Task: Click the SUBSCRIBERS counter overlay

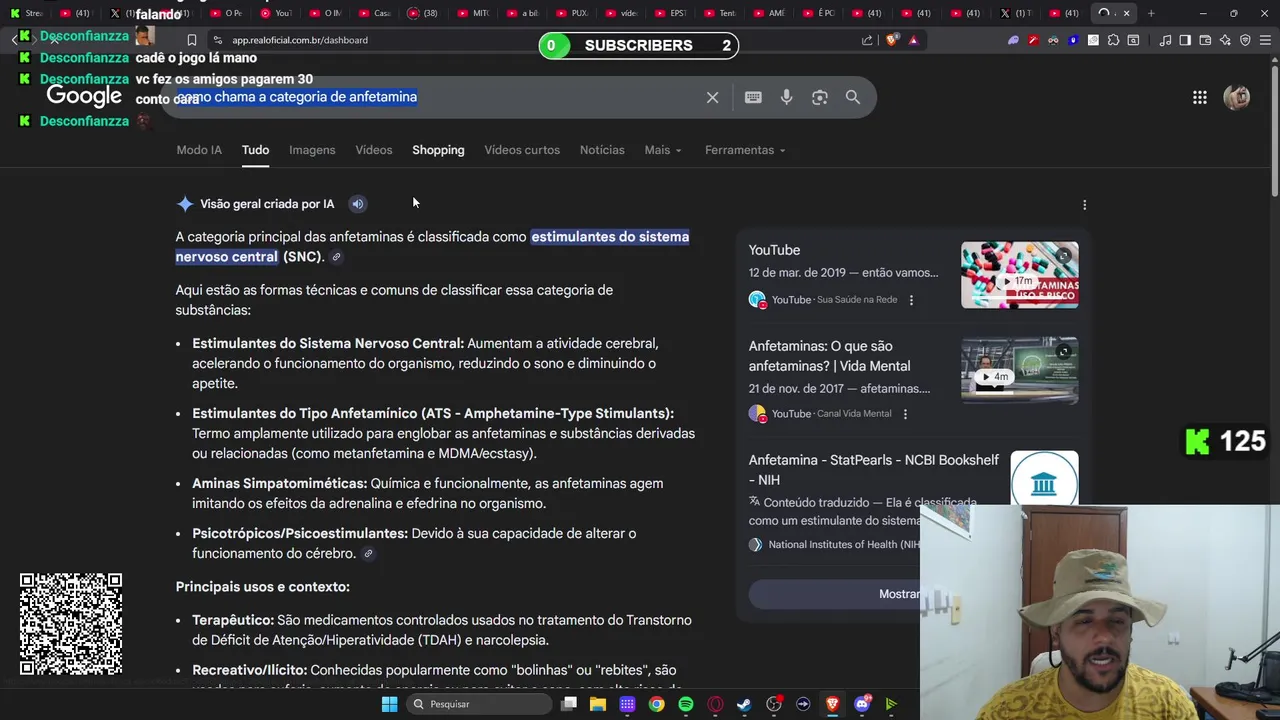Action: tap(639, 45)
